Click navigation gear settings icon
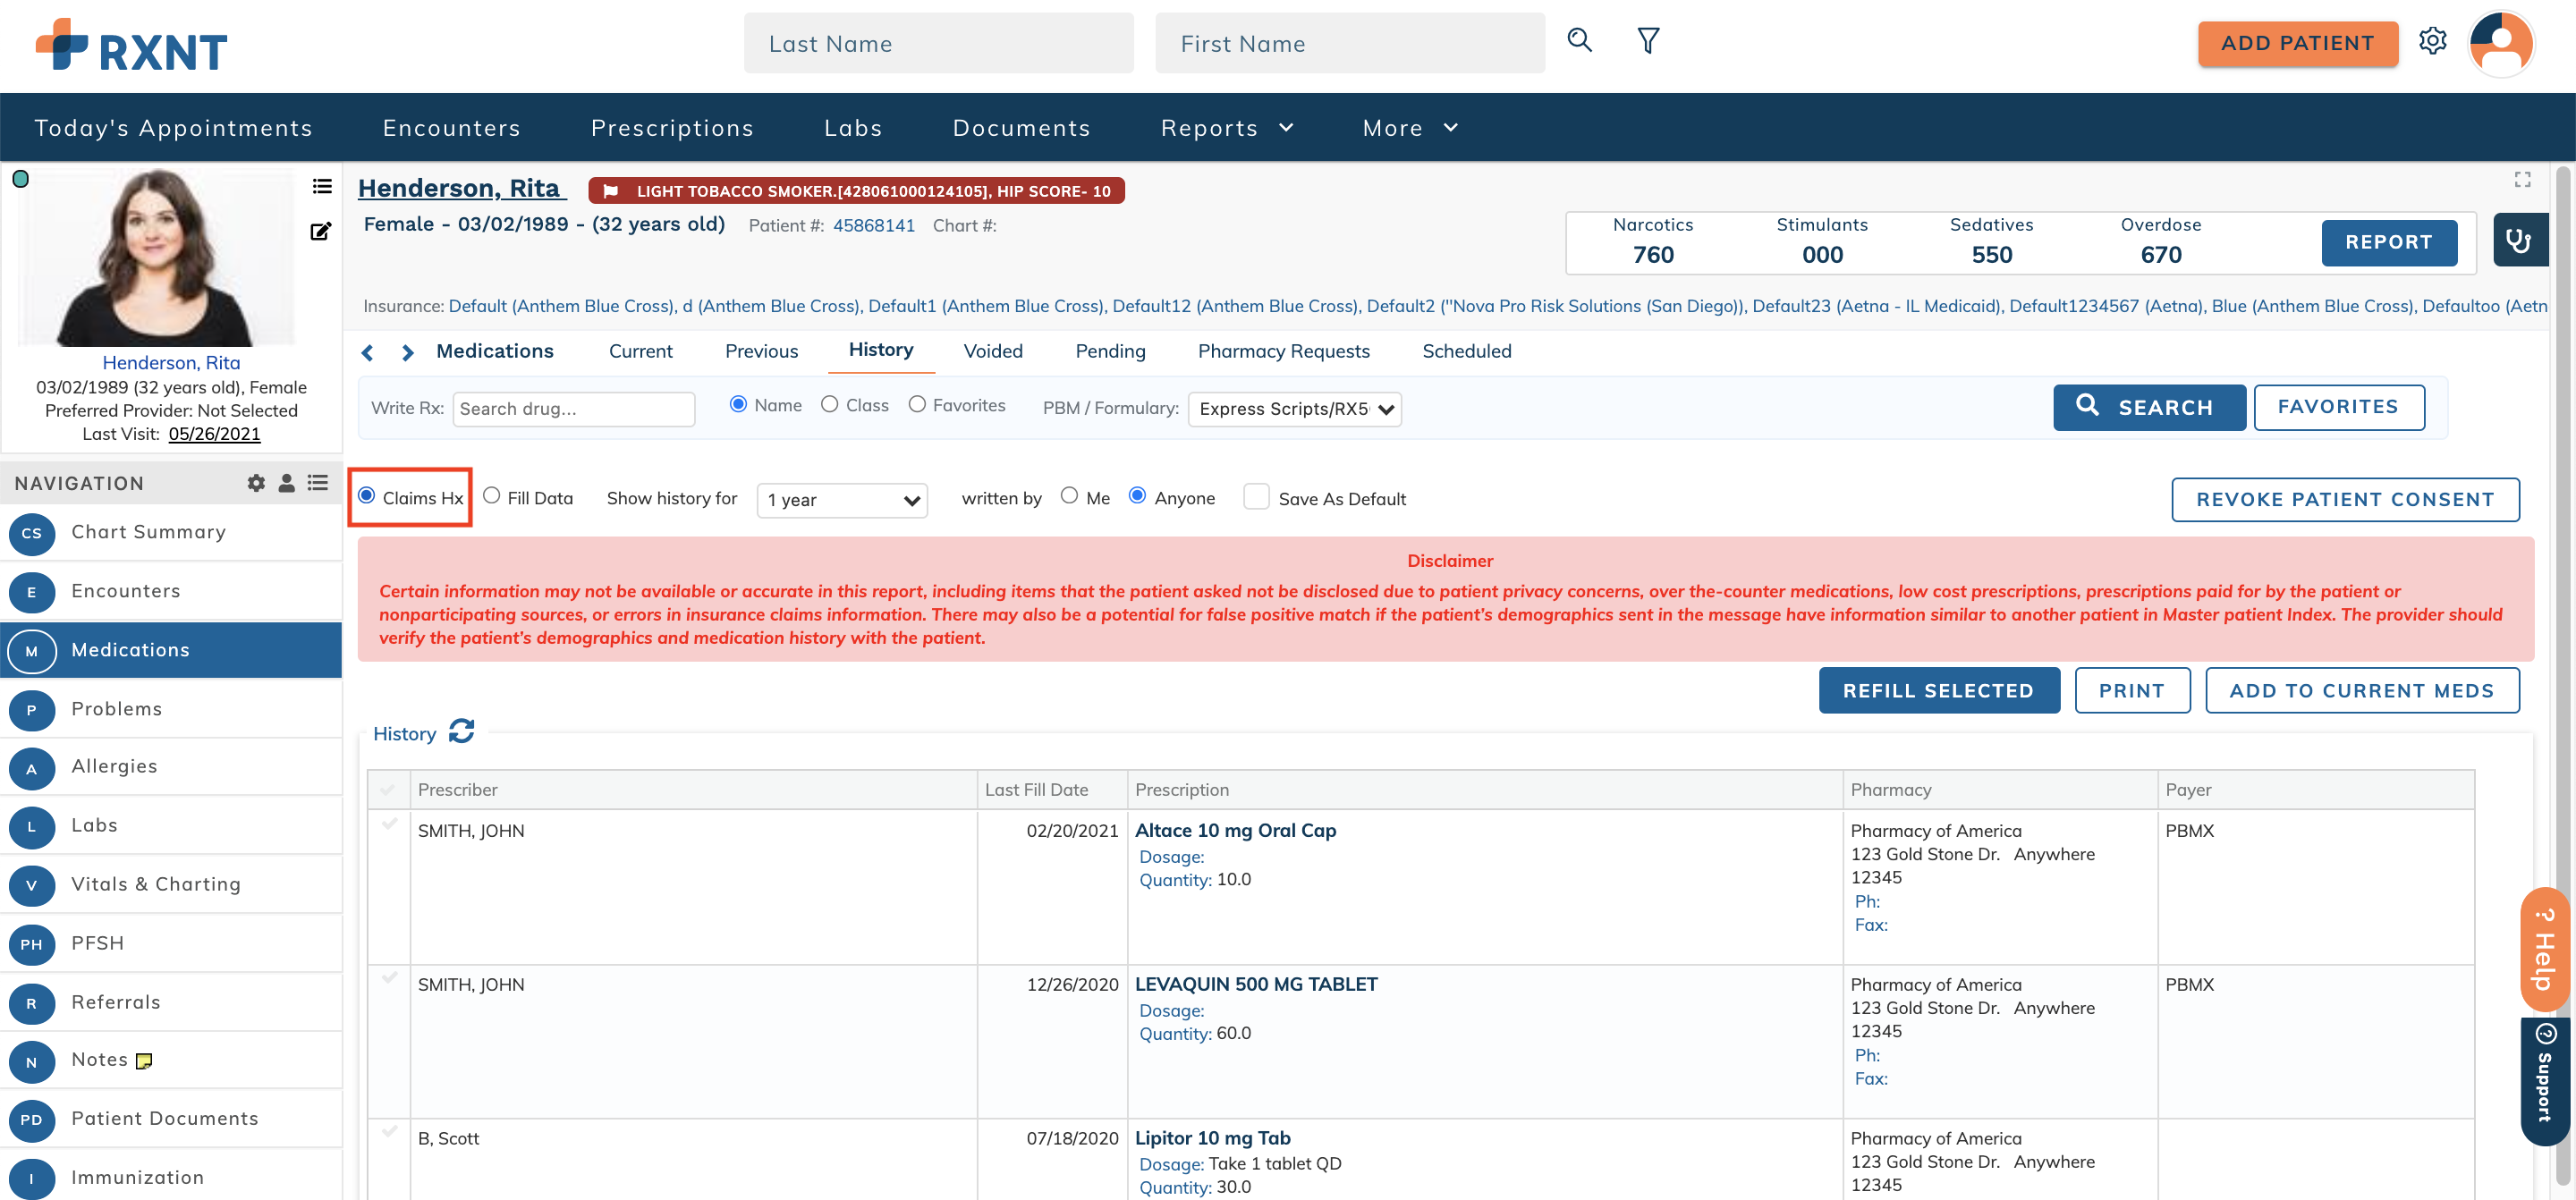The width and height of the screenshot is (2576, 1200). tap(256, 483)
